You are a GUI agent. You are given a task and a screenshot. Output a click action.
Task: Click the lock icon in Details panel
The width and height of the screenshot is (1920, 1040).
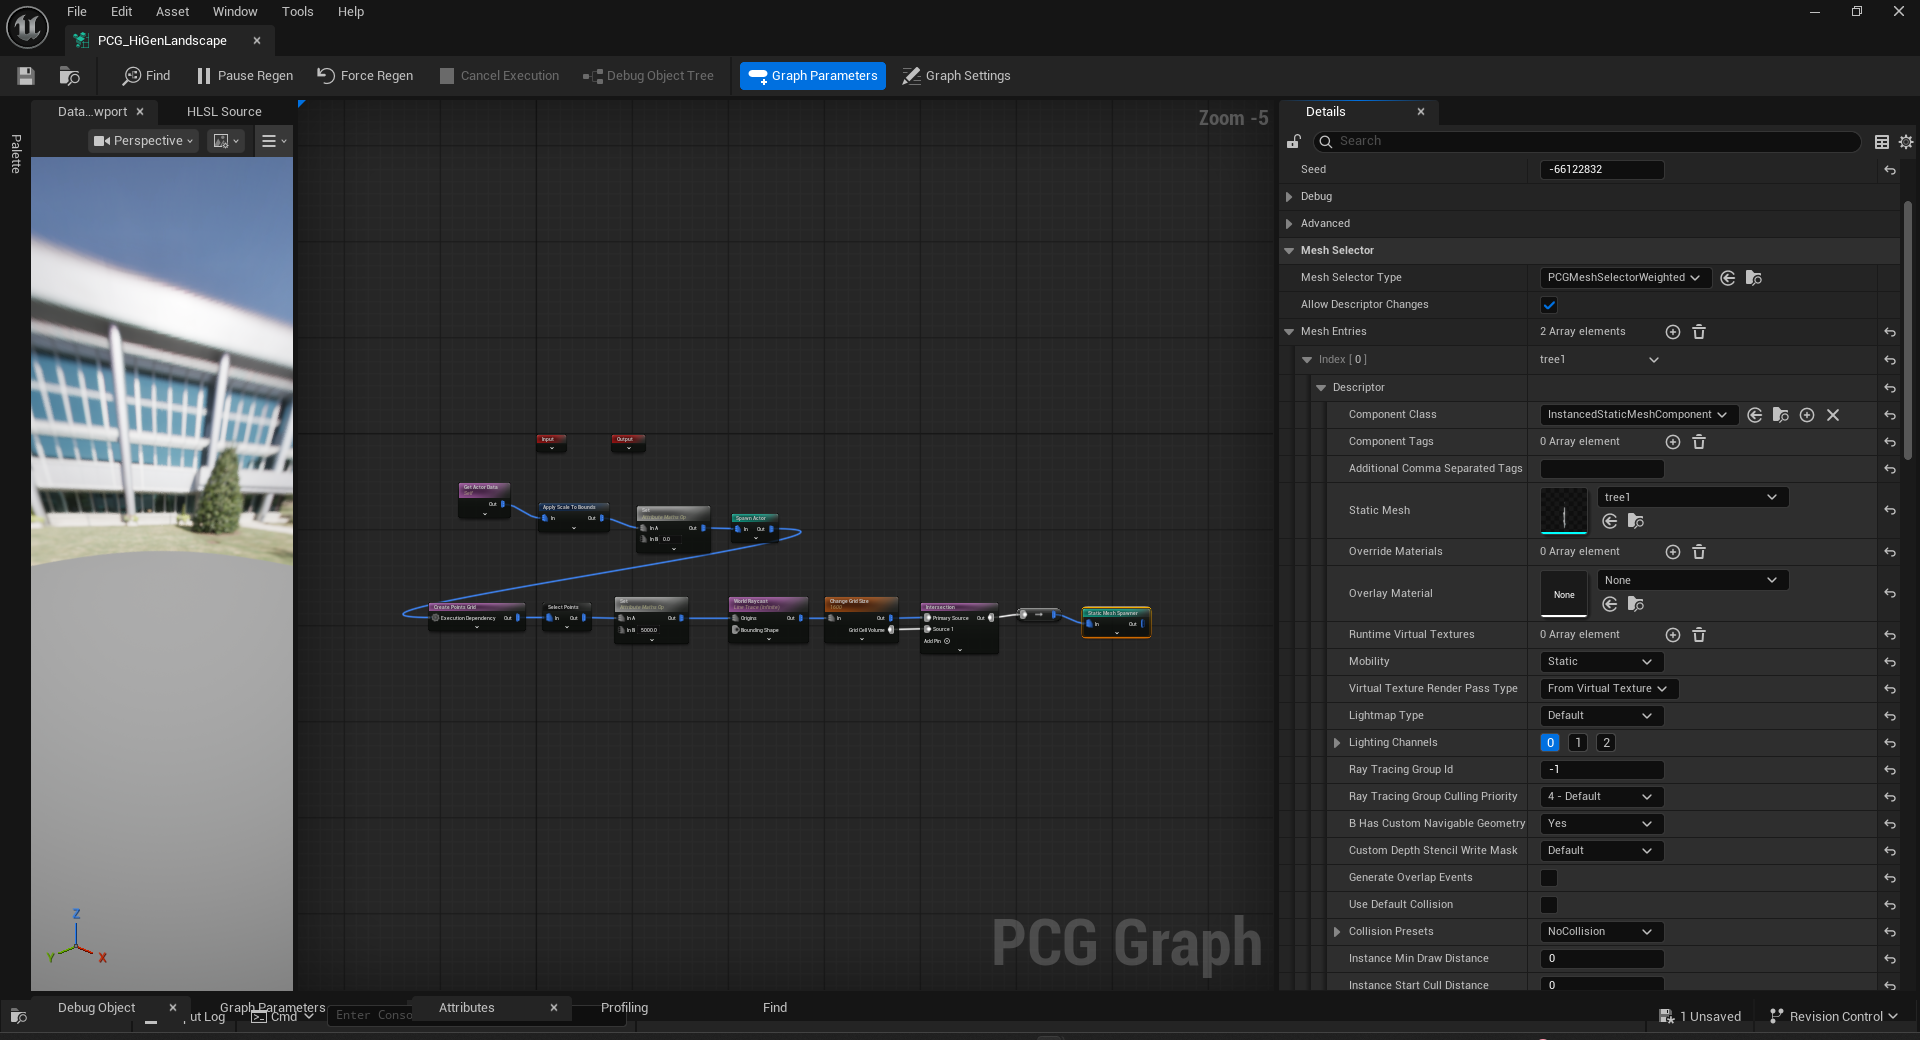[1293, 142]
